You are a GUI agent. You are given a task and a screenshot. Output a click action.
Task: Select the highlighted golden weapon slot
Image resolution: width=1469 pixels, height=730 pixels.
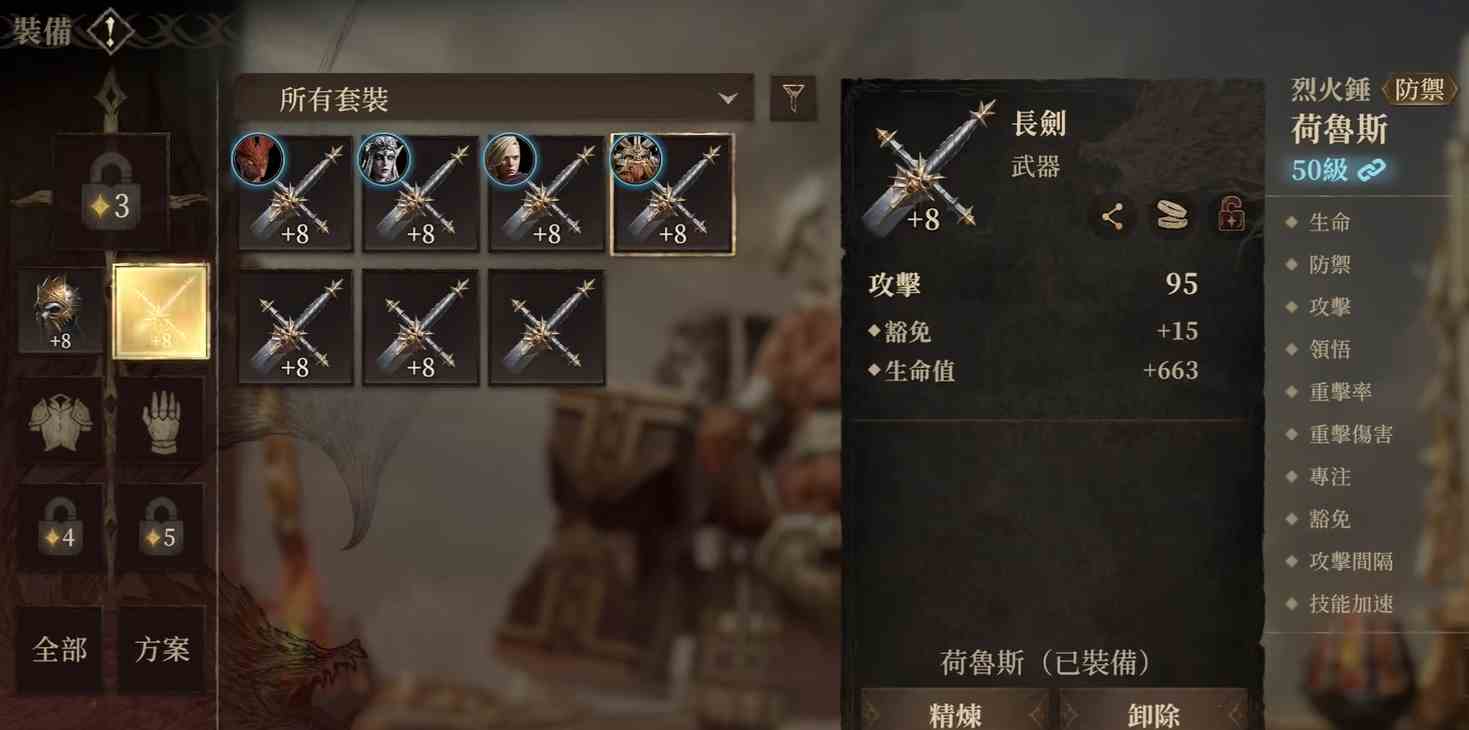161,311
